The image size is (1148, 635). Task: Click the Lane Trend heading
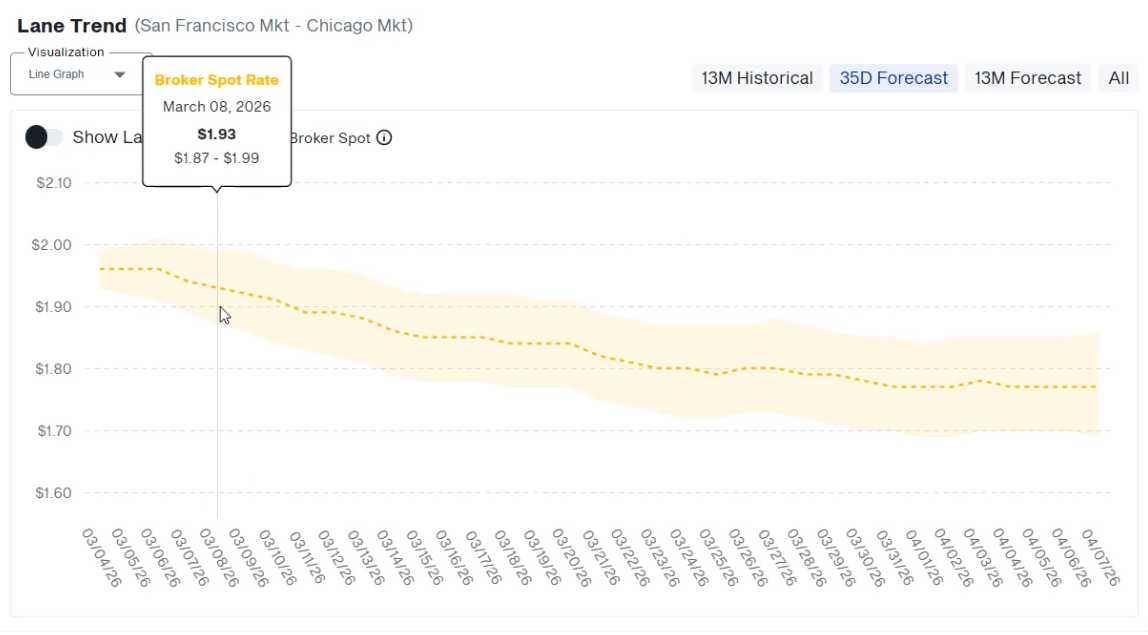click(72, 26)
